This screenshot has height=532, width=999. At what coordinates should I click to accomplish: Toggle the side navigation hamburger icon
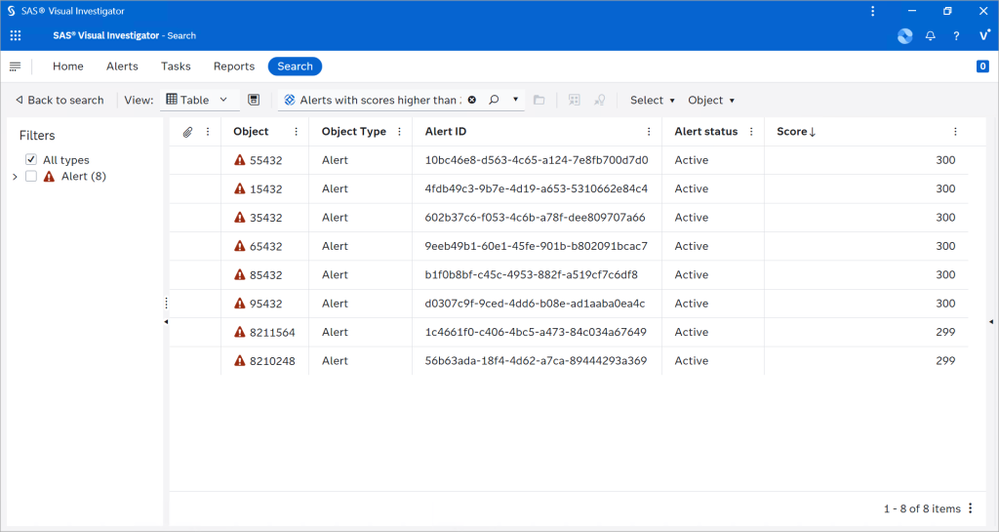click(15, 66)
